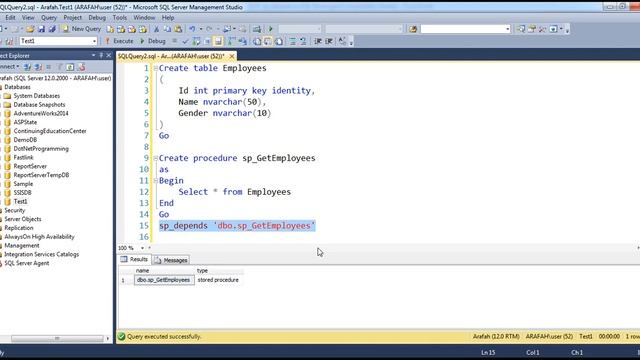
Task: Collapse the Create procedure code block
Action: pyautogui.click(x=156, y=158)
